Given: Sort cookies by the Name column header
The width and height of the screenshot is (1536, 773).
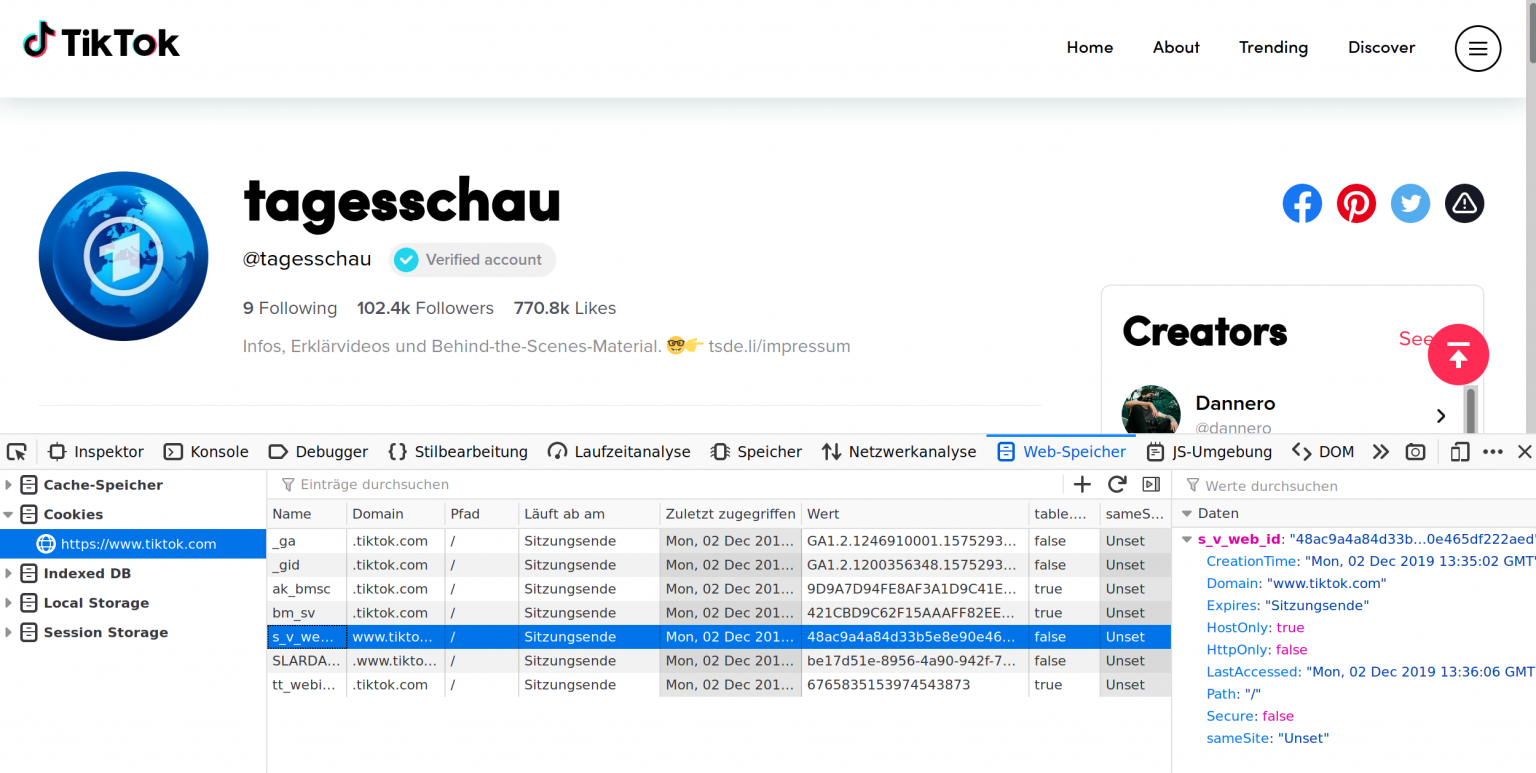Looking at the screenshot, I should (307, 514).
